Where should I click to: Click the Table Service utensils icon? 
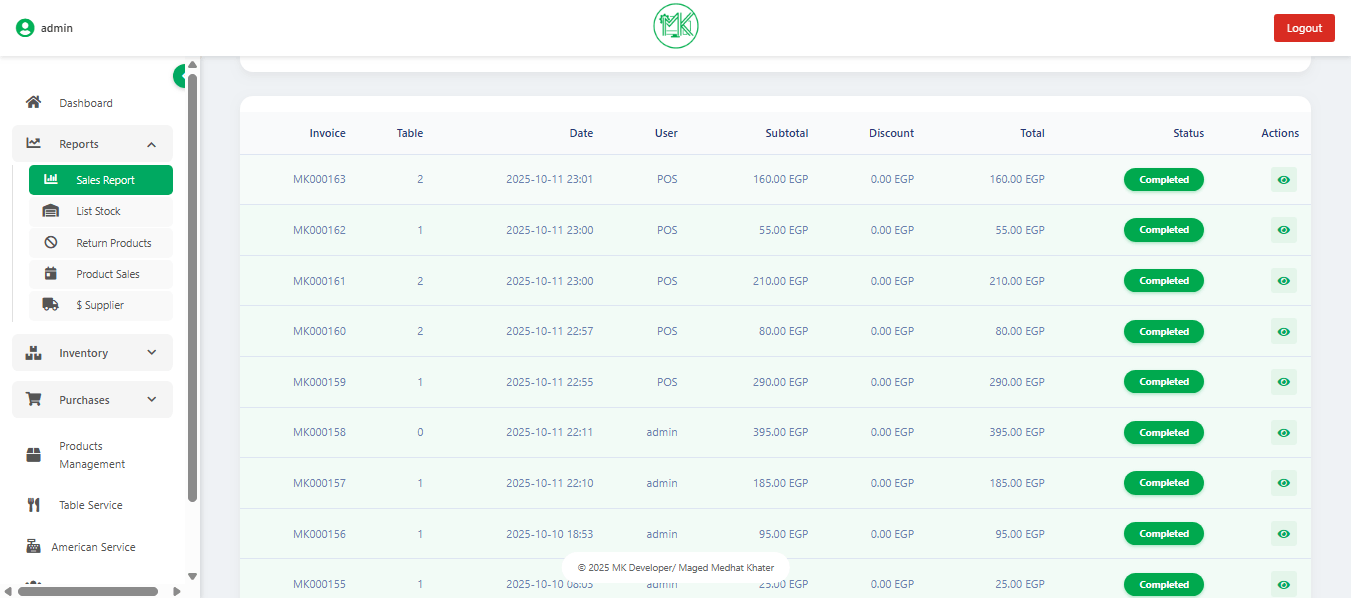pyautogui.click(x=33, y=505)
